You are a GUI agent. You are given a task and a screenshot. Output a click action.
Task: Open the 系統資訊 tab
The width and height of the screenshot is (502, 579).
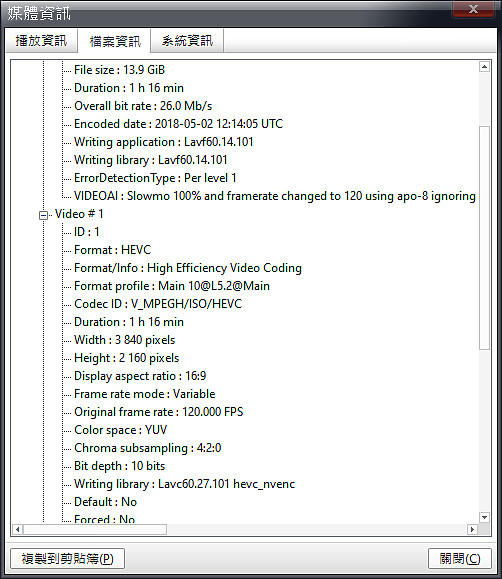(x=187, y=41)
